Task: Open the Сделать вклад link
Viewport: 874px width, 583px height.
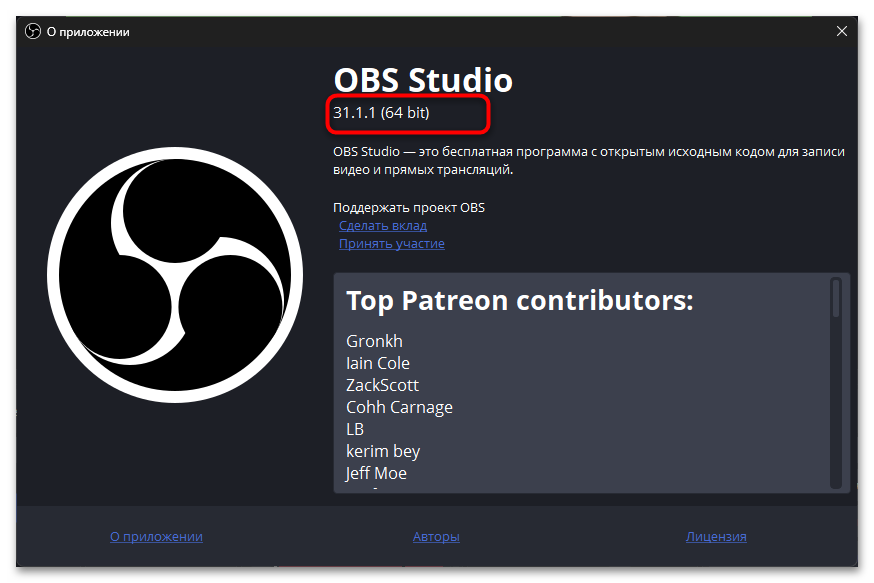Action: pos(383,226)
